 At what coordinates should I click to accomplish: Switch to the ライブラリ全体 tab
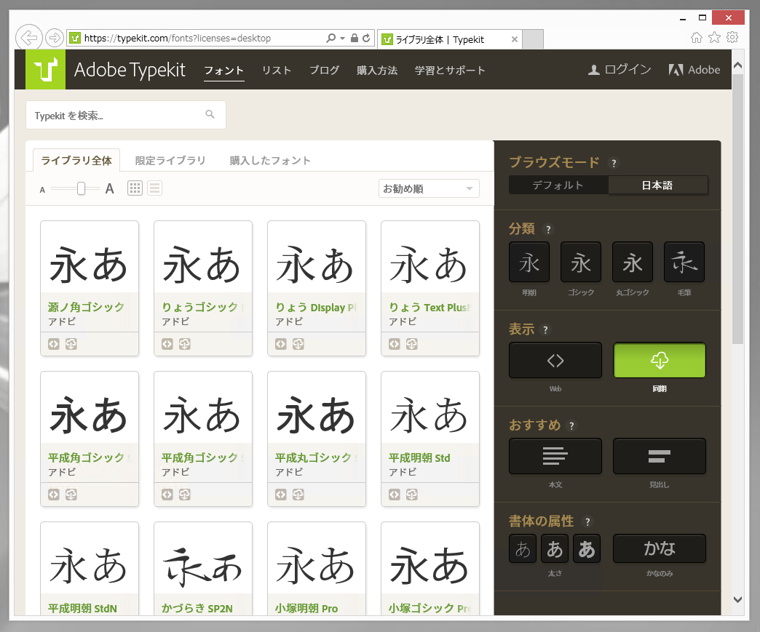(77, 160)
